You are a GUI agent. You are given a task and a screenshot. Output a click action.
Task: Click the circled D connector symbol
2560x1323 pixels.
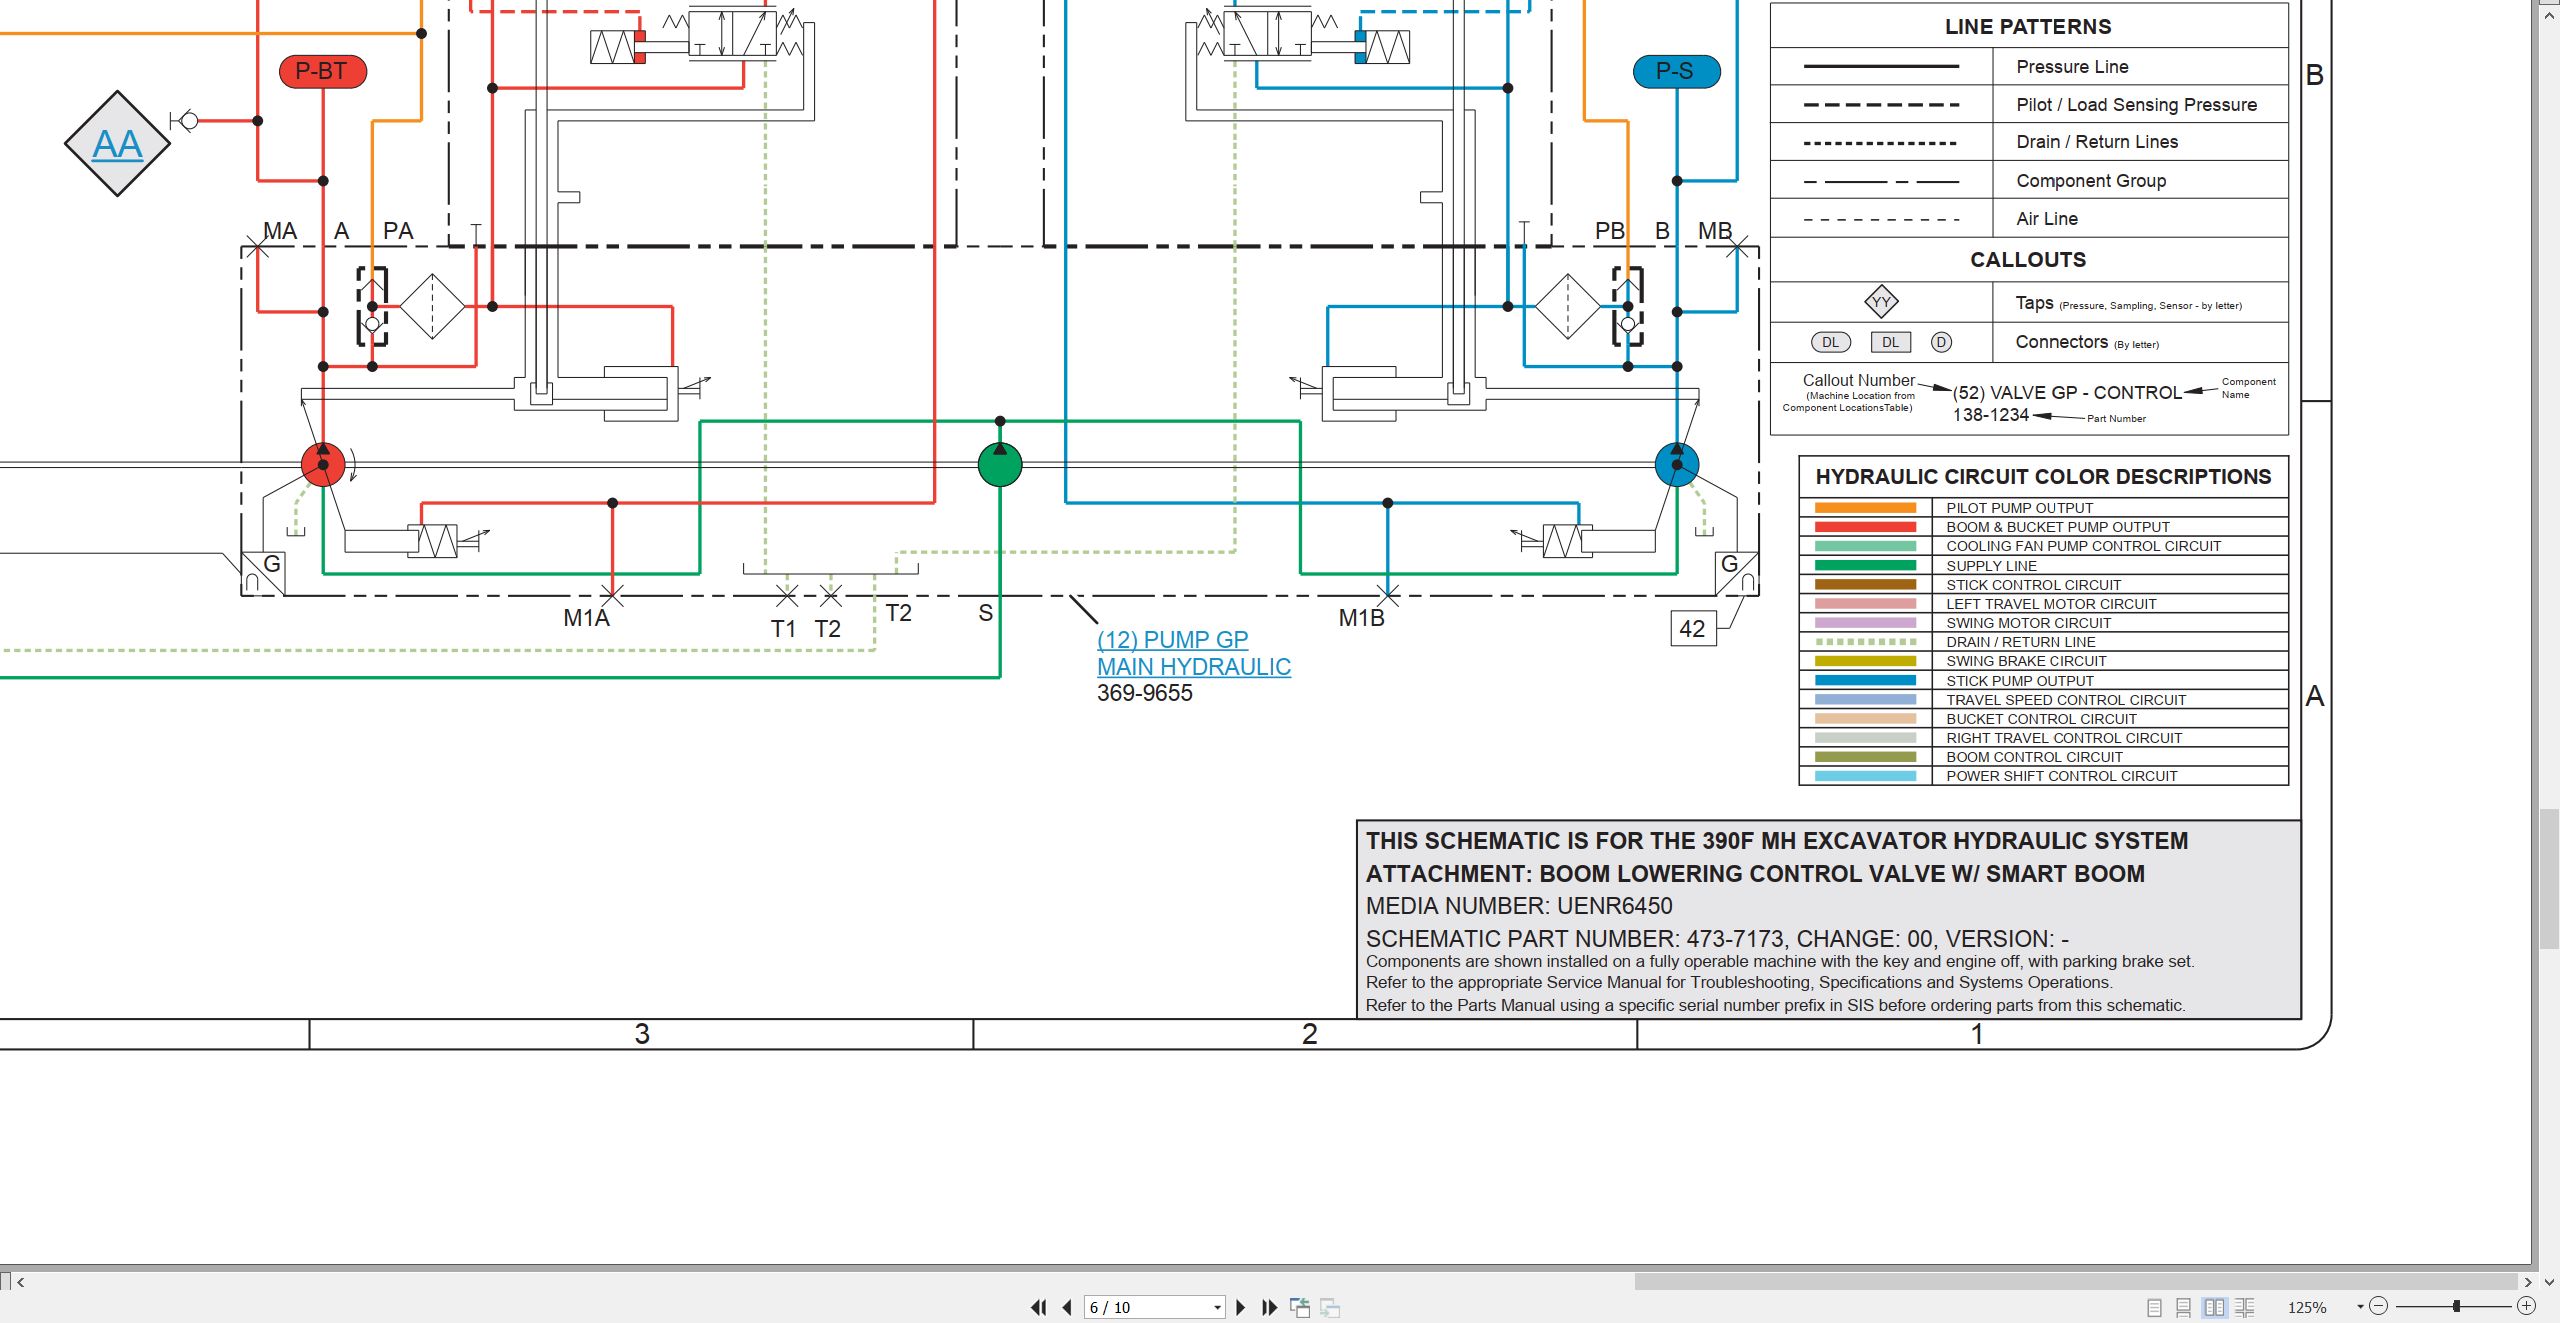pyautogui.click(x=1941, y=343)
